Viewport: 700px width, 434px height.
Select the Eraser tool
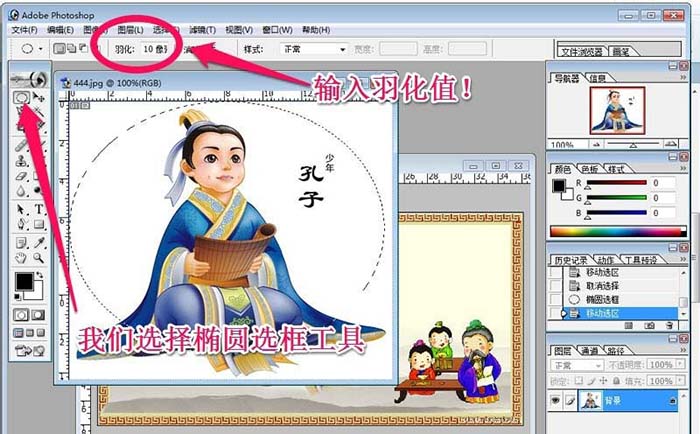coord(21,176)
